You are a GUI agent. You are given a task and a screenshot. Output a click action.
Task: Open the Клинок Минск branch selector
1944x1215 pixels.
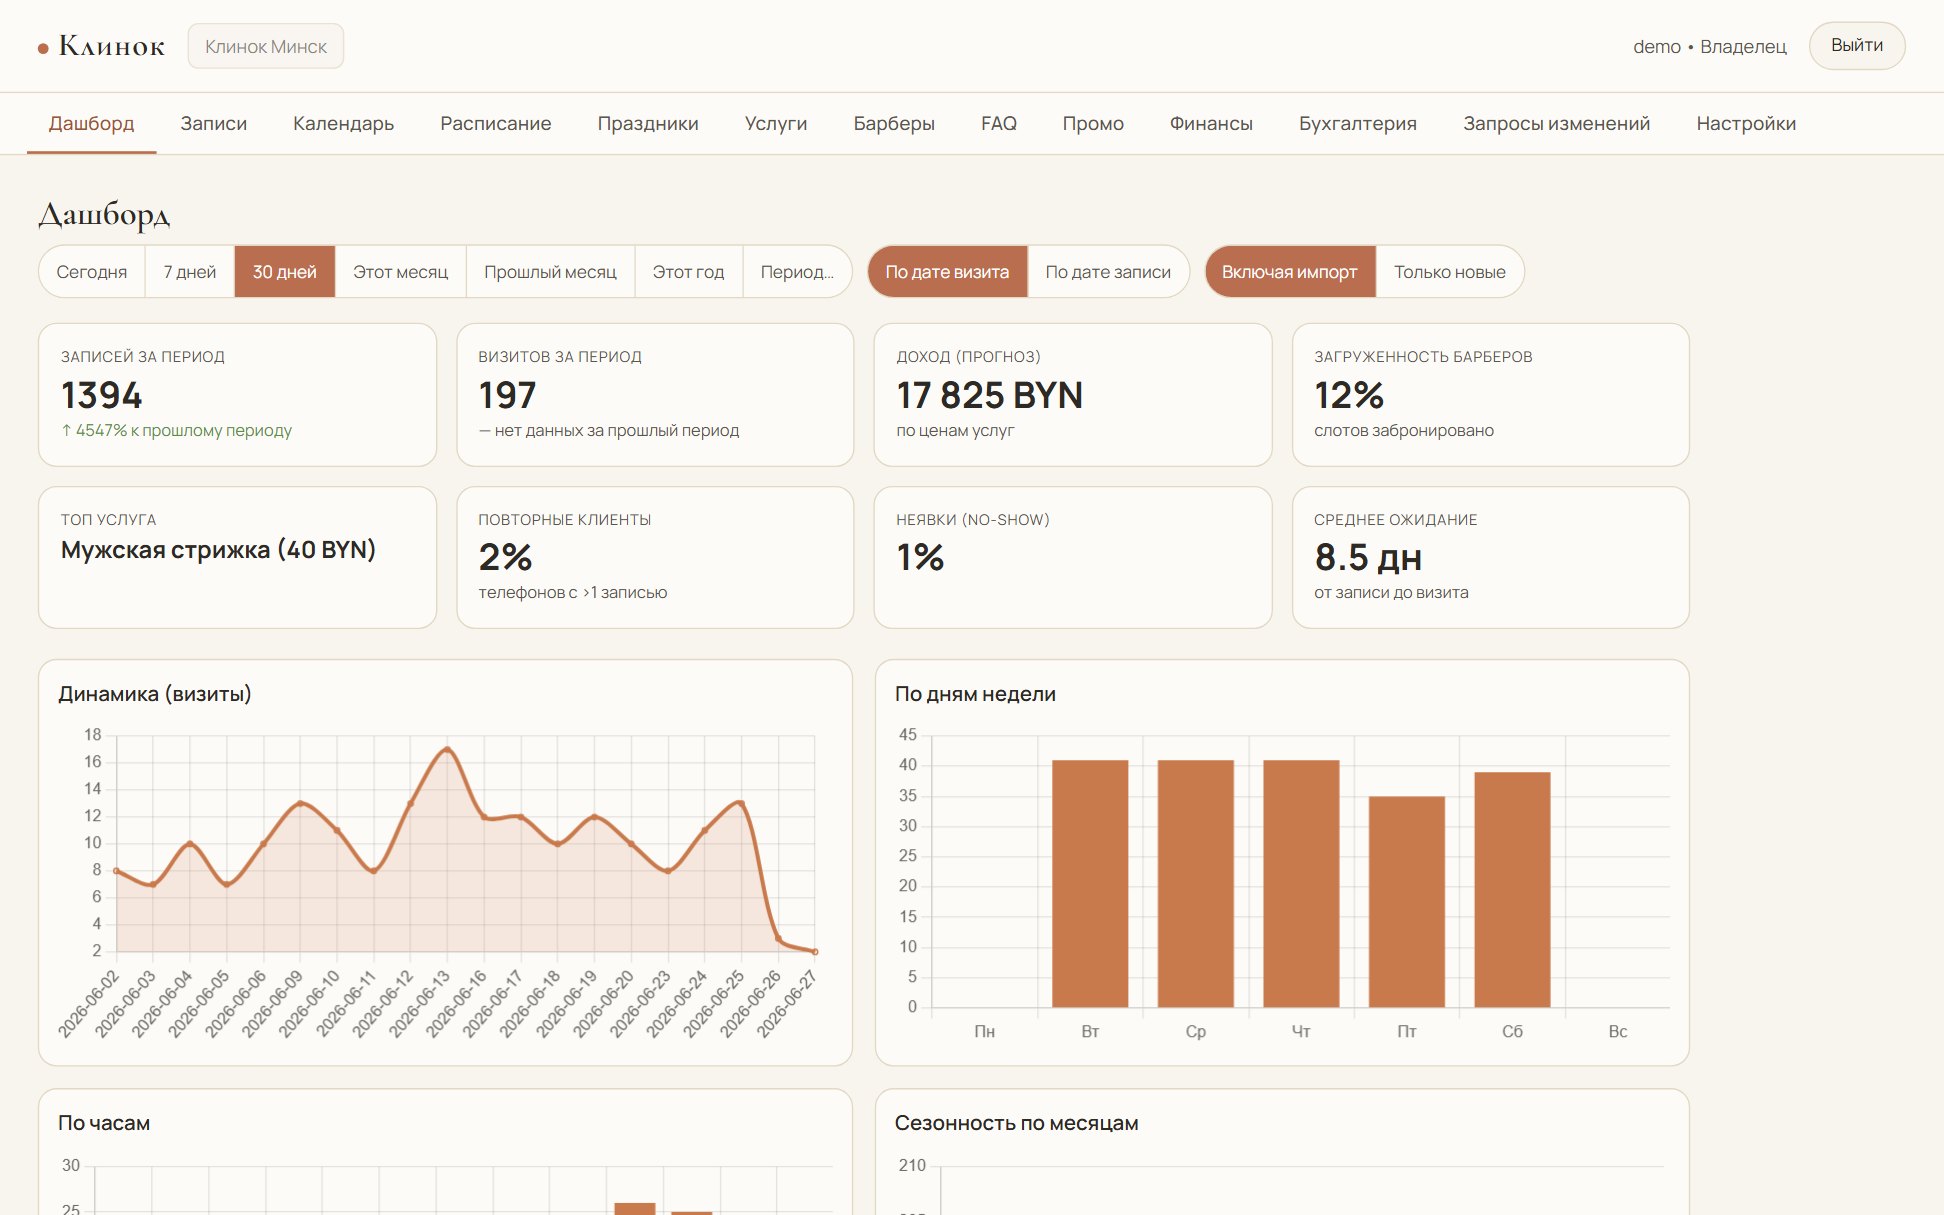tap(266, 47)
